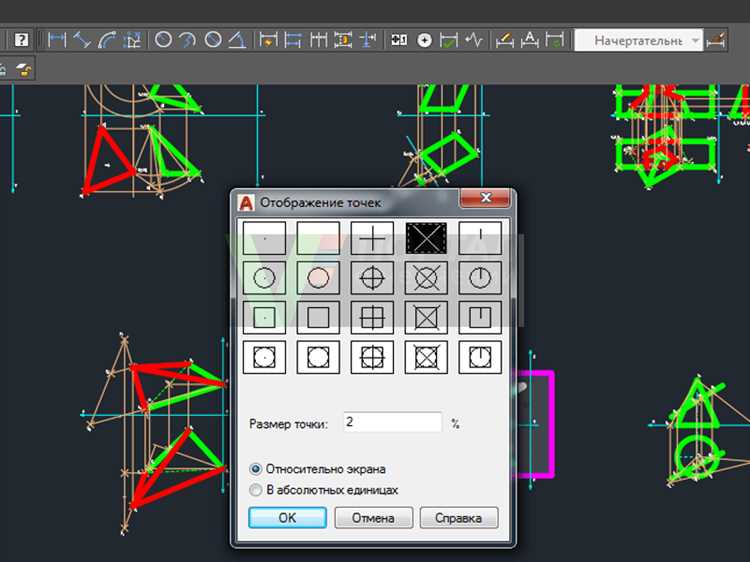This screenshot has height=562, width=750.
Task: Select the Diameter dimension tool
Action: click(212, 40)
